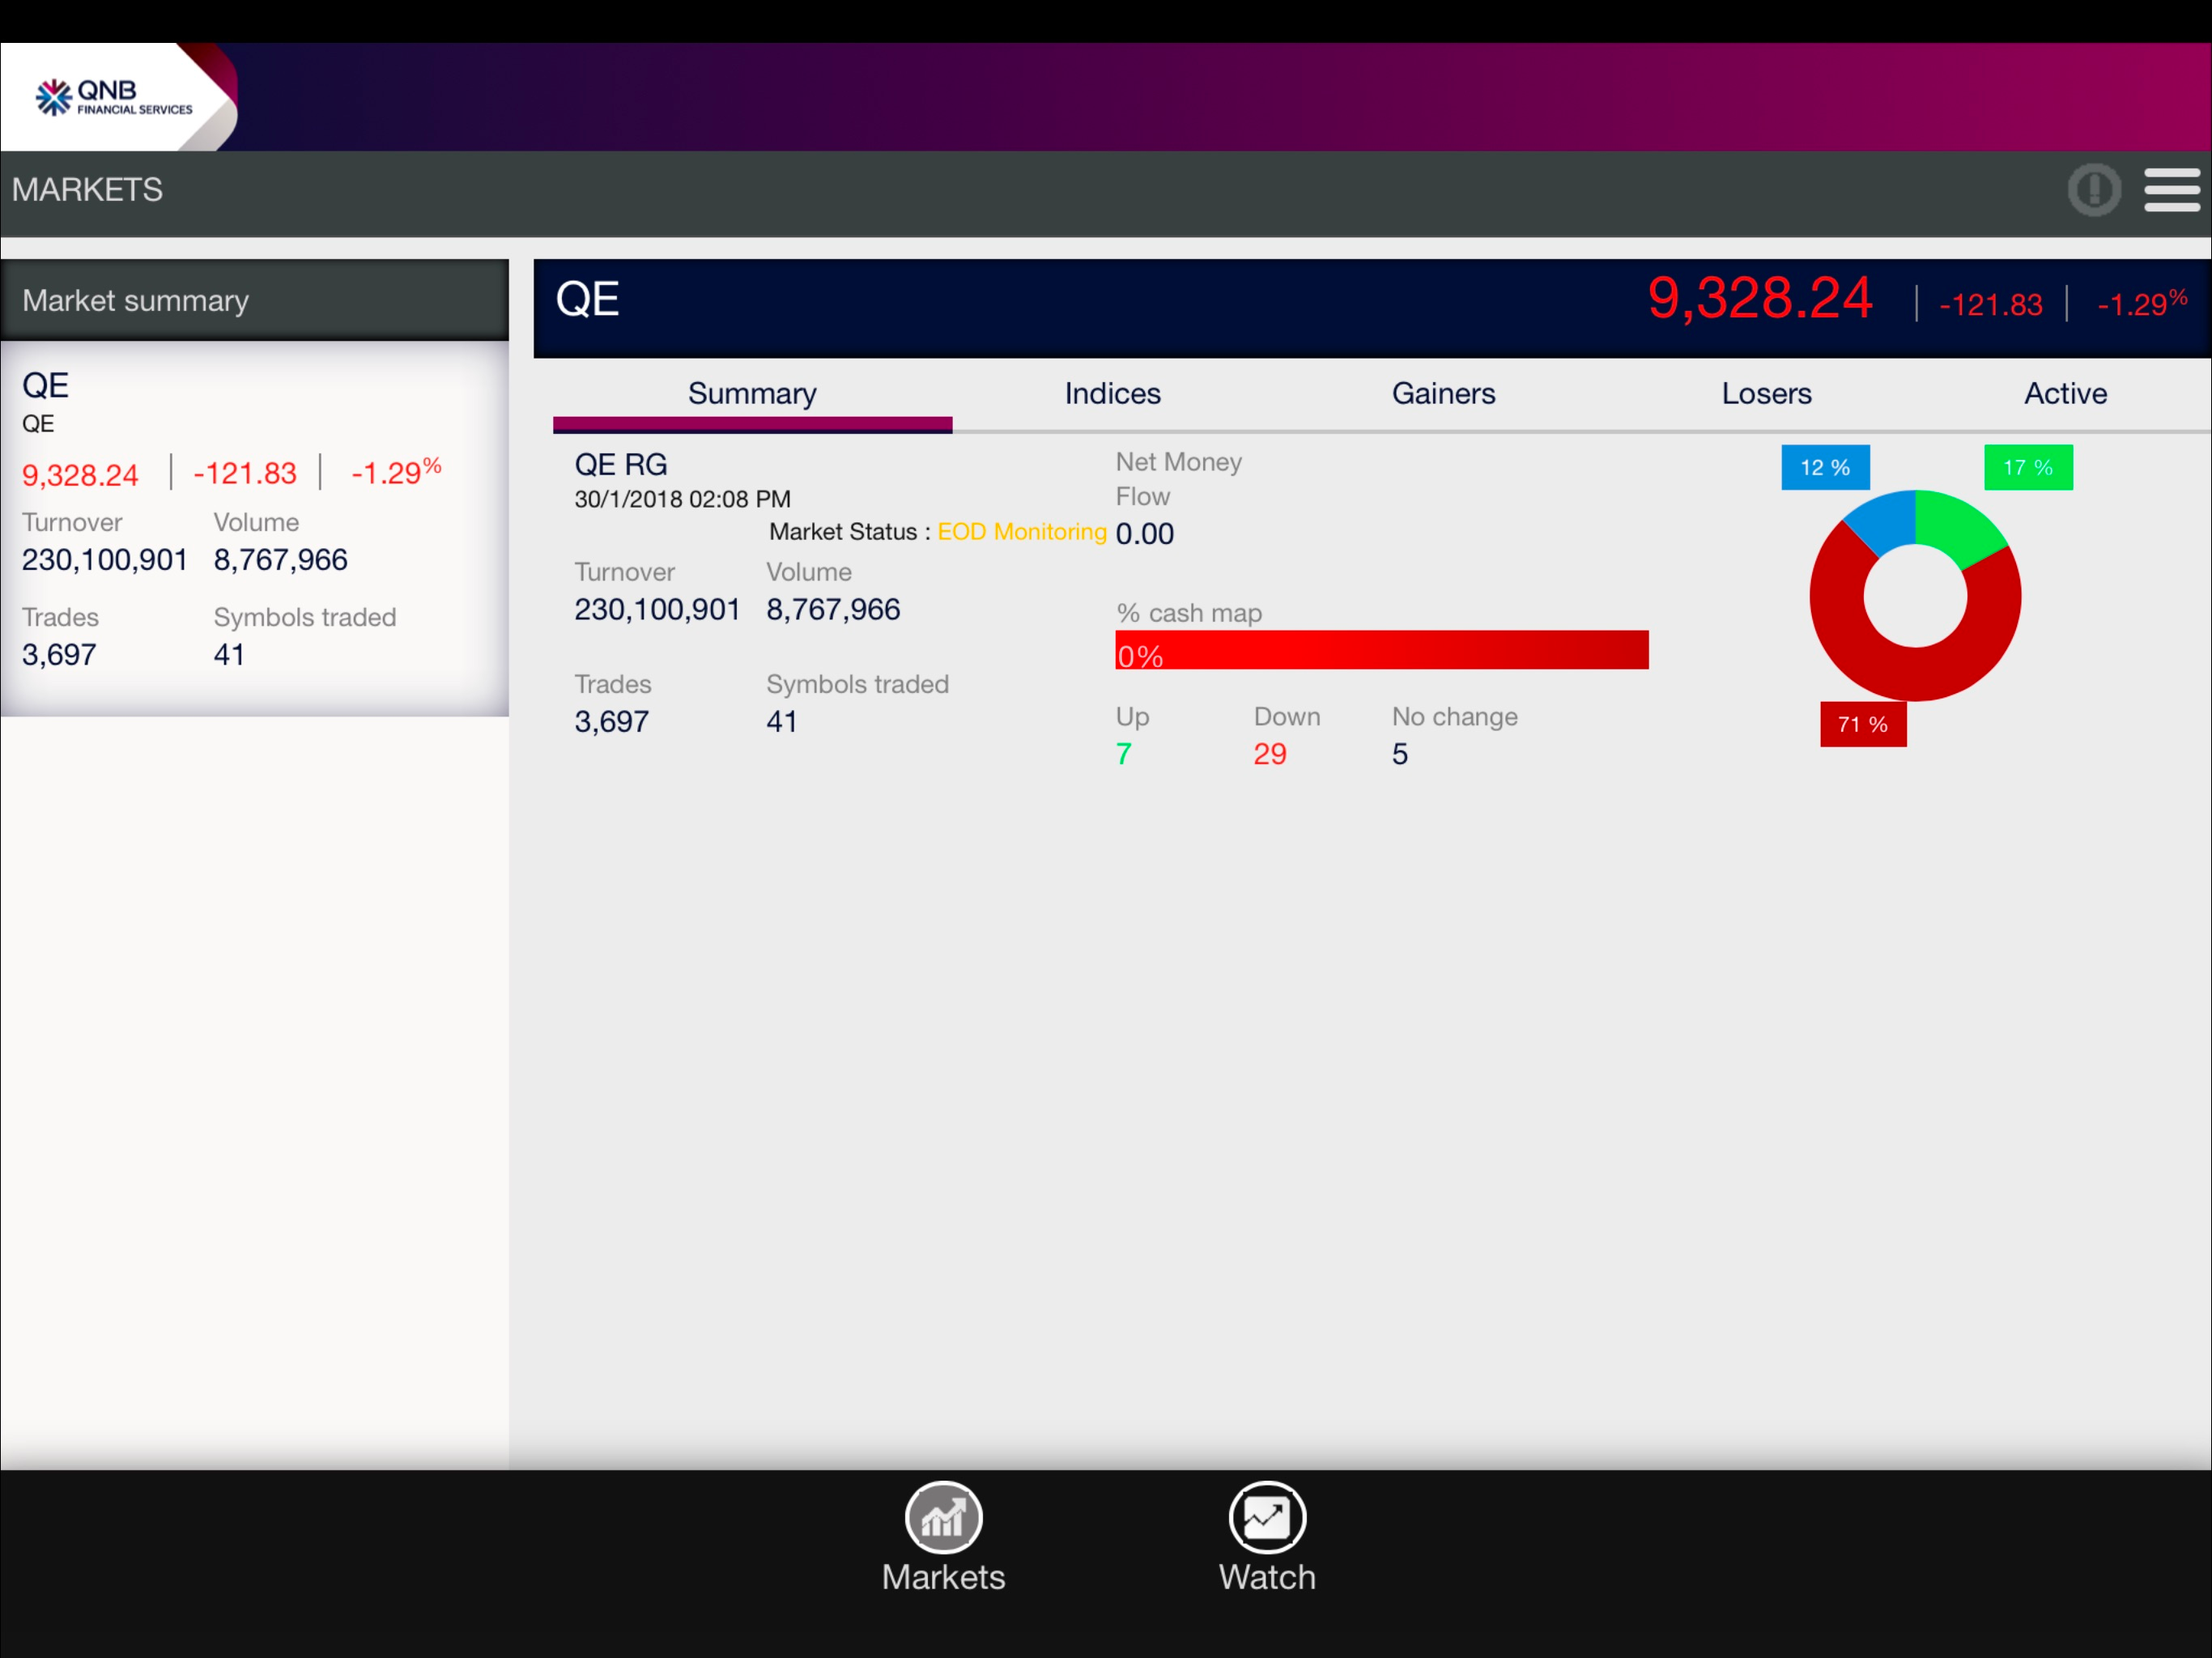This screenshot has height=1658, width=2212.
Task: Click the Market summary panel header
Action: click(x=254, y=300)
